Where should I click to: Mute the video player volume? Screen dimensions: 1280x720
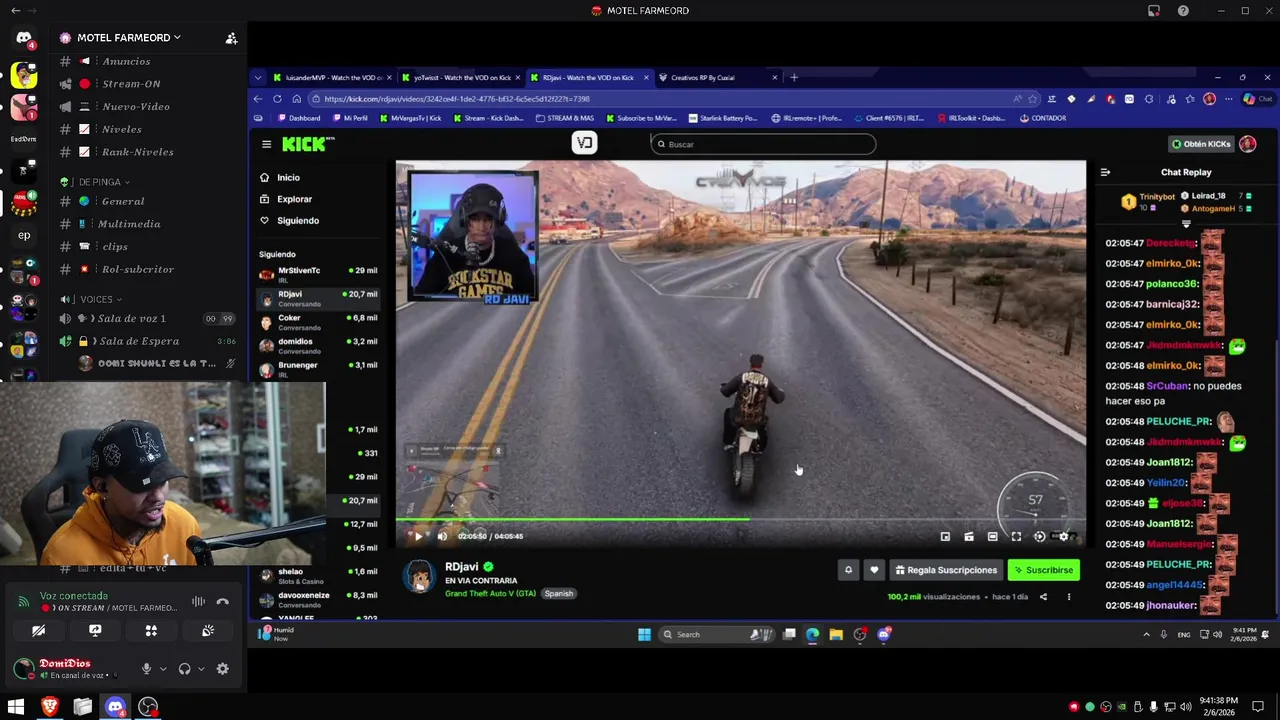(x=442, y=536)
